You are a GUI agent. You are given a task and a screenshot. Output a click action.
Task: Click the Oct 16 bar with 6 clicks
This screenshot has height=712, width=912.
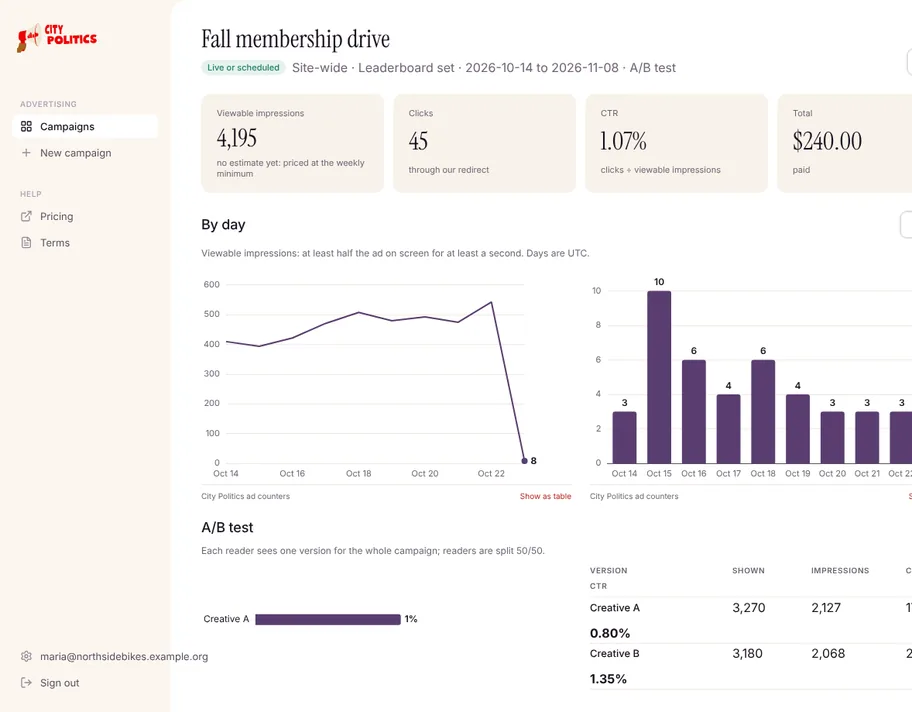point(693,411)
